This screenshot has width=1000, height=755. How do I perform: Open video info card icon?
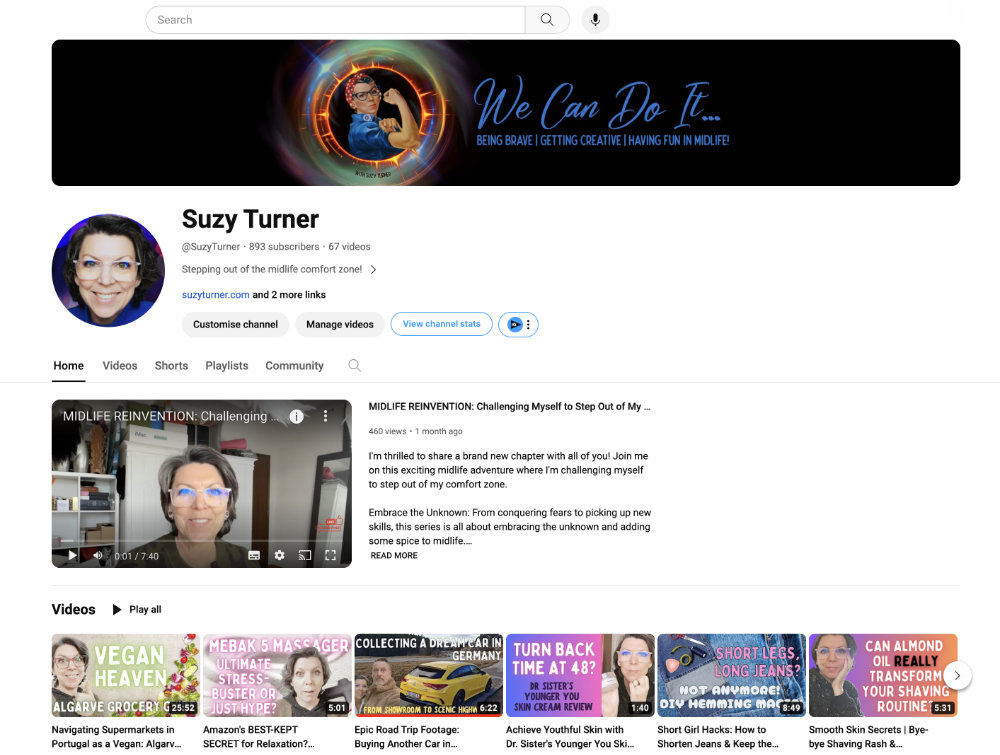tap(297, 416)
